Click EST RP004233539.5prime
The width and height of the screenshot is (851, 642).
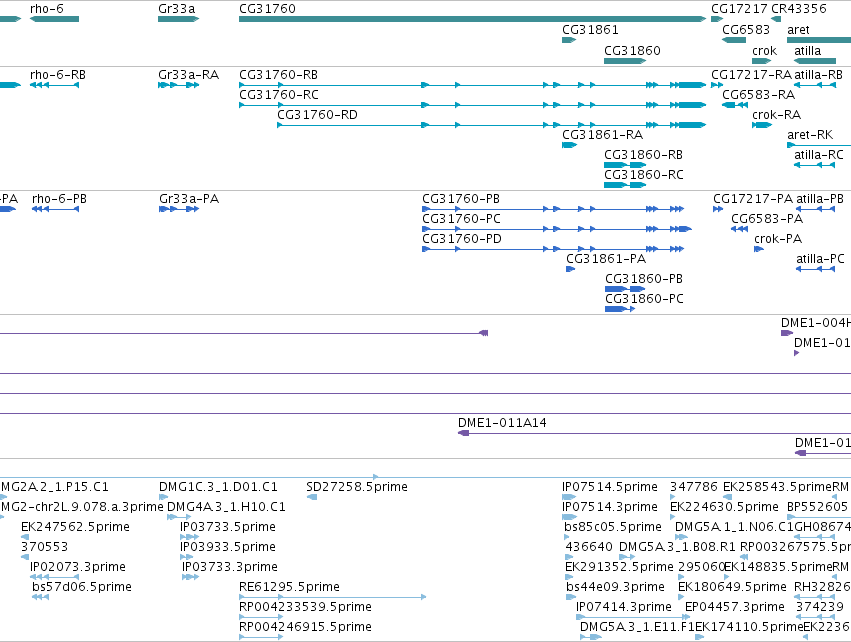[x=305, y=608]
